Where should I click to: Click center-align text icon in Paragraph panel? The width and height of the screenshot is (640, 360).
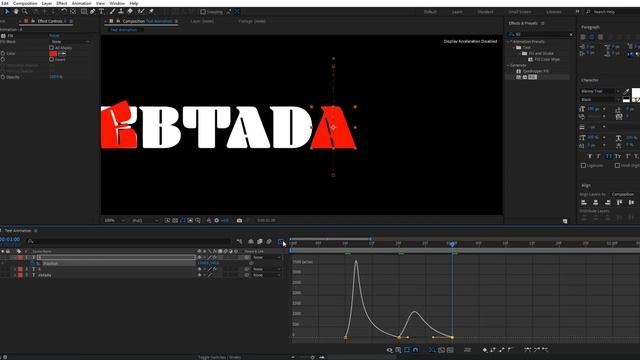pyautogui.click(x=592, y=37)
